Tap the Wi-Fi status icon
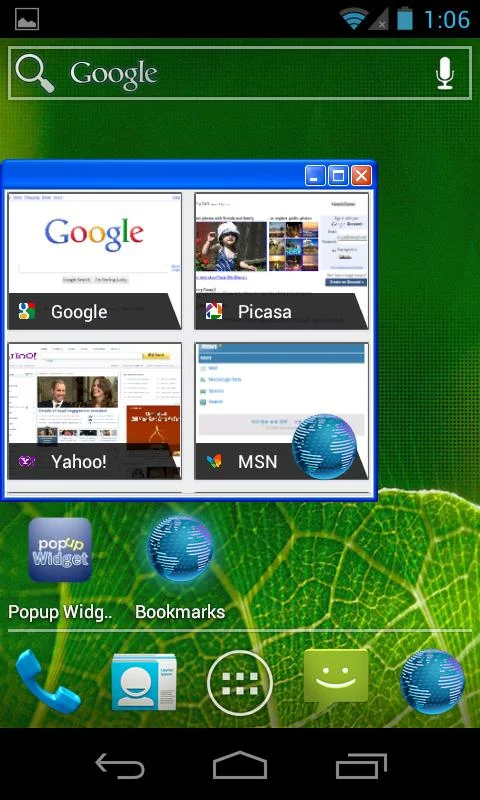480x800 pixels. click(354, 19)
